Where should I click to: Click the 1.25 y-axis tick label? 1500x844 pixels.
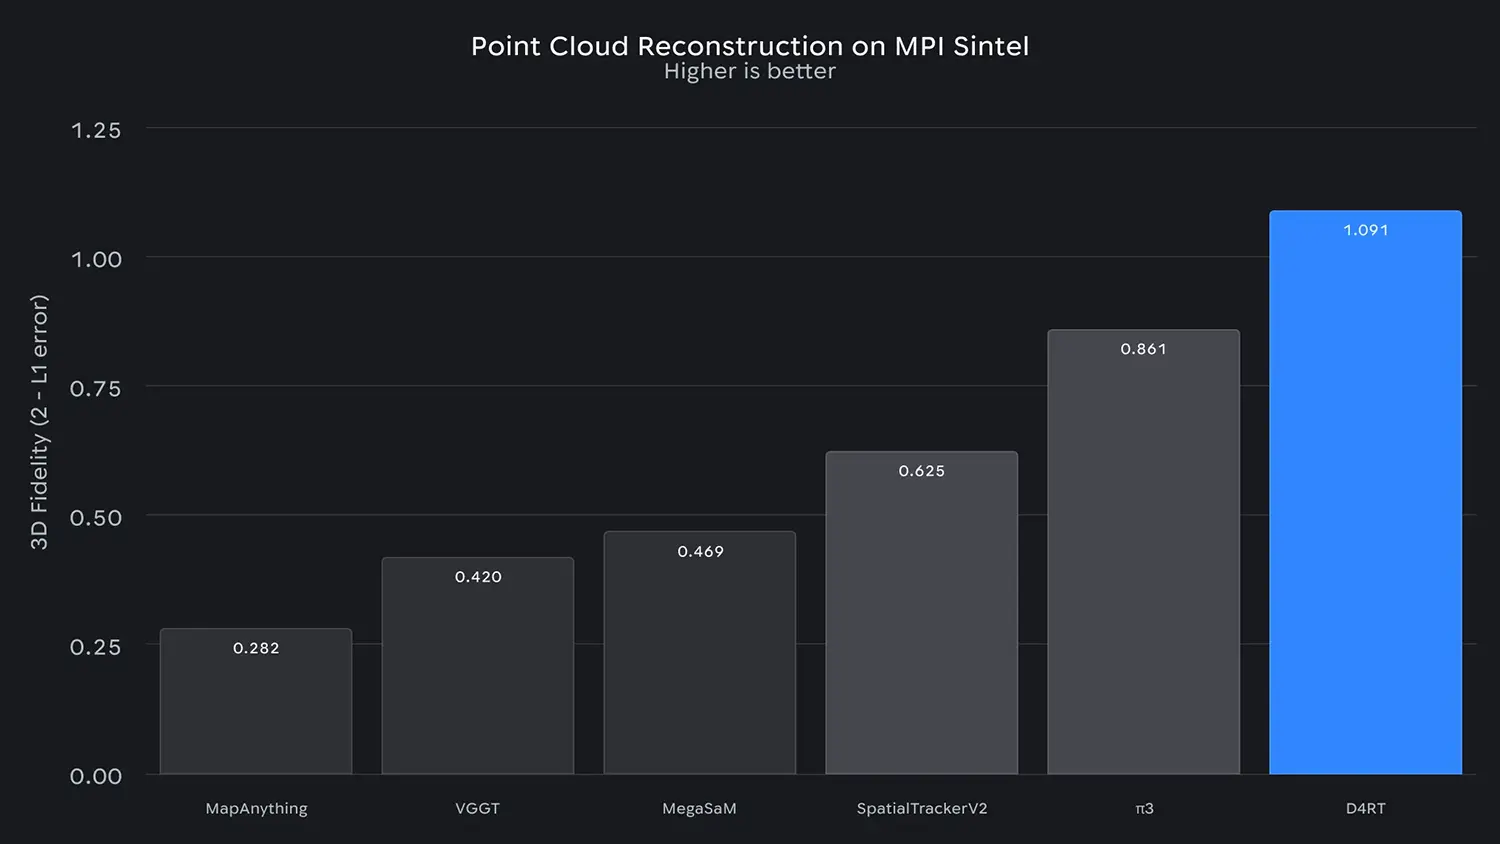tap(96, 130)
